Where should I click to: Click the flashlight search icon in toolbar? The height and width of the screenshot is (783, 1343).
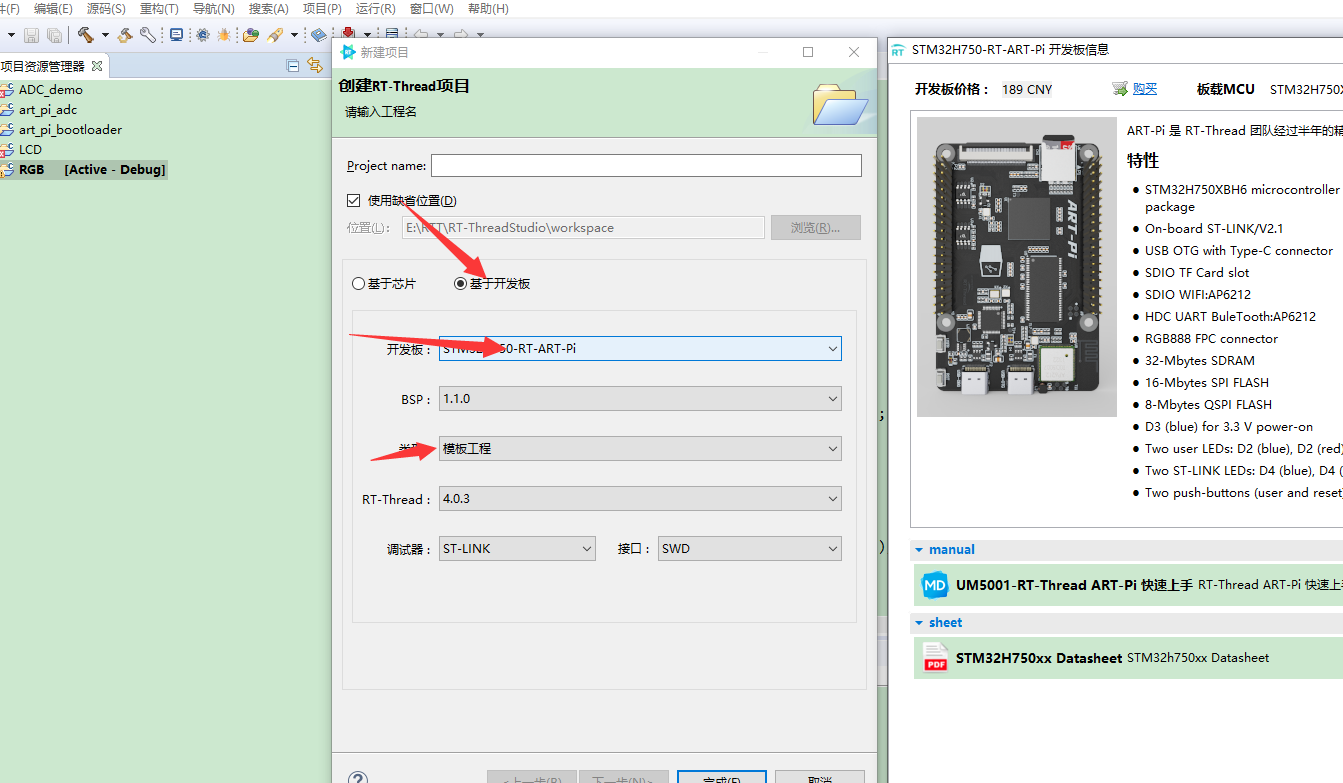[275, 35]
